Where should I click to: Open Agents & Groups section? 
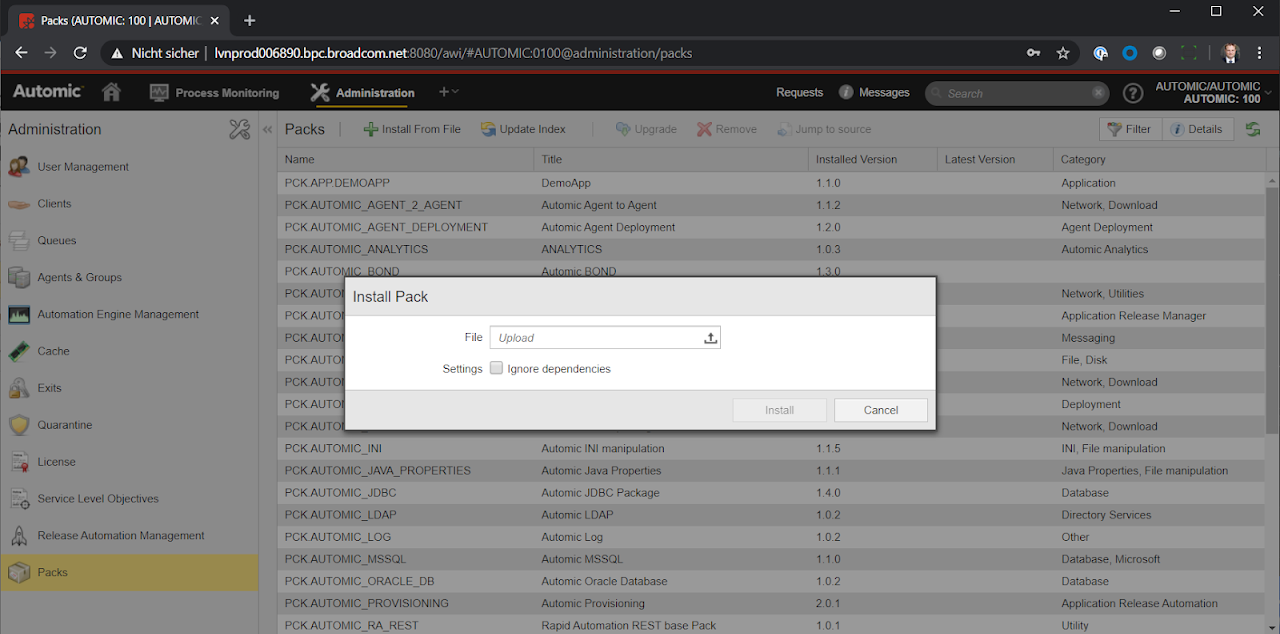click(x=129, y=277)
